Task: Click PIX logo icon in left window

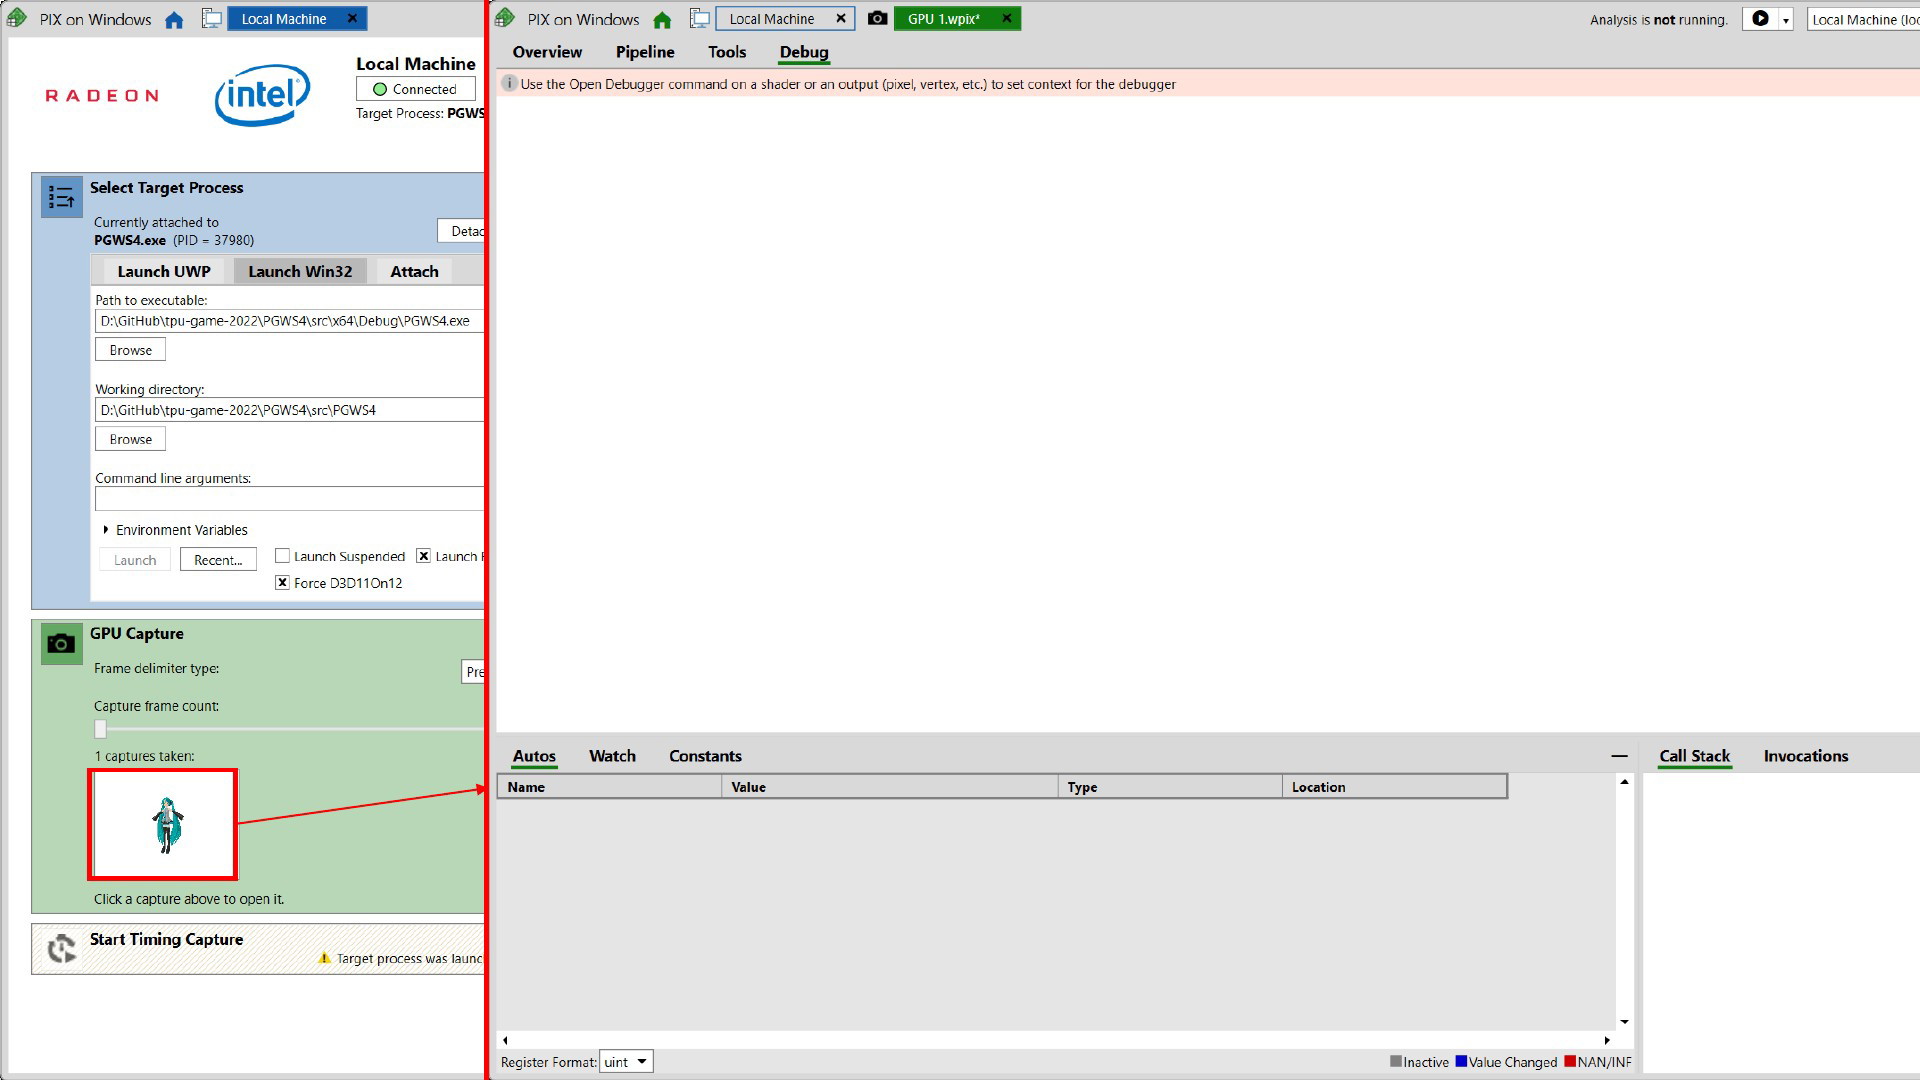Action: point(17,18)
